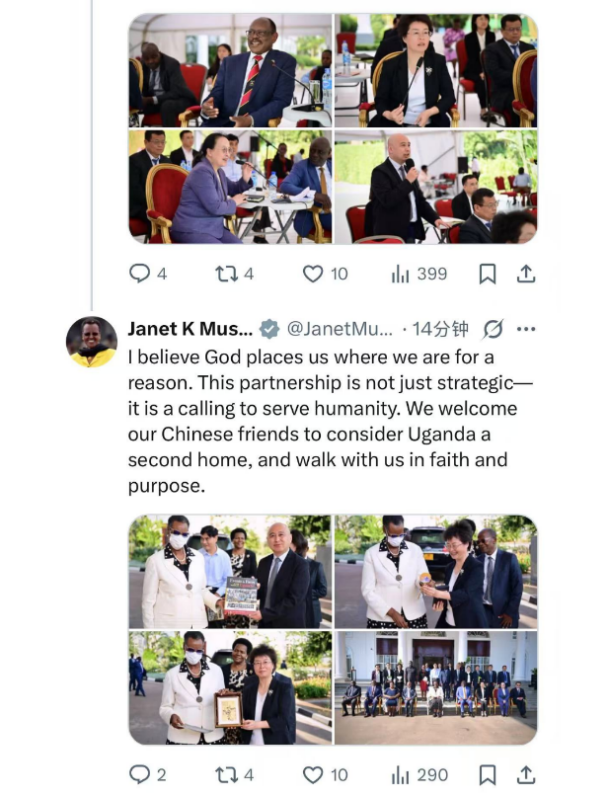This screenshot has height=797, width=608.
Task: Bookmark Janet K Museveni's tweet
Action: pos(488,775)
